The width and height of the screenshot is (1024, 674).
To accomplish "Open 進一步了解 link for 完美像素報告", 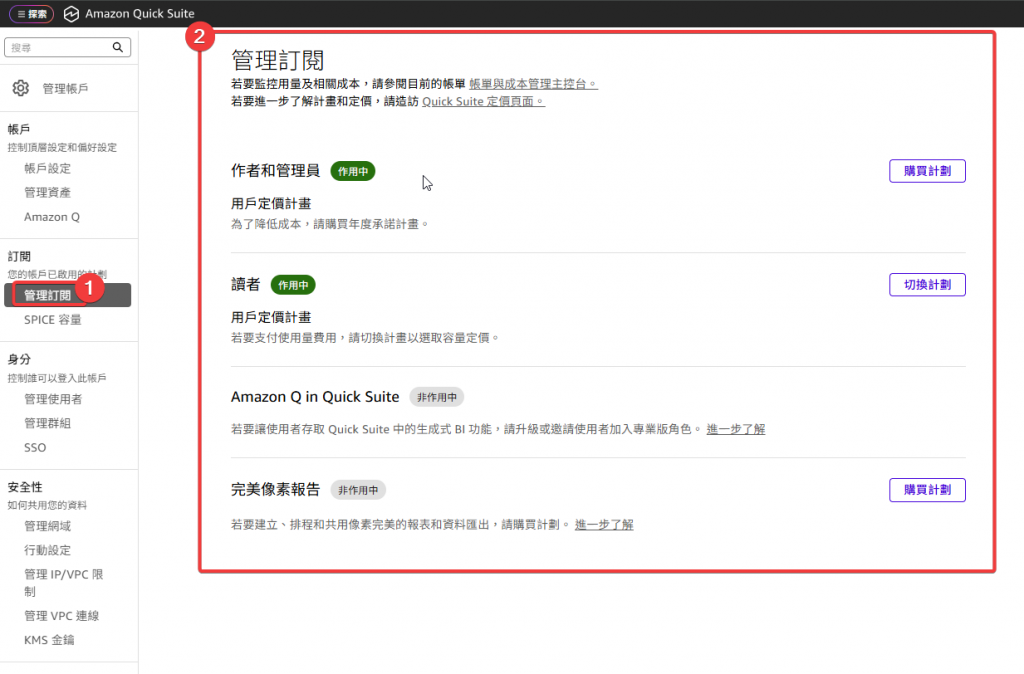I will tap(604, 524).
